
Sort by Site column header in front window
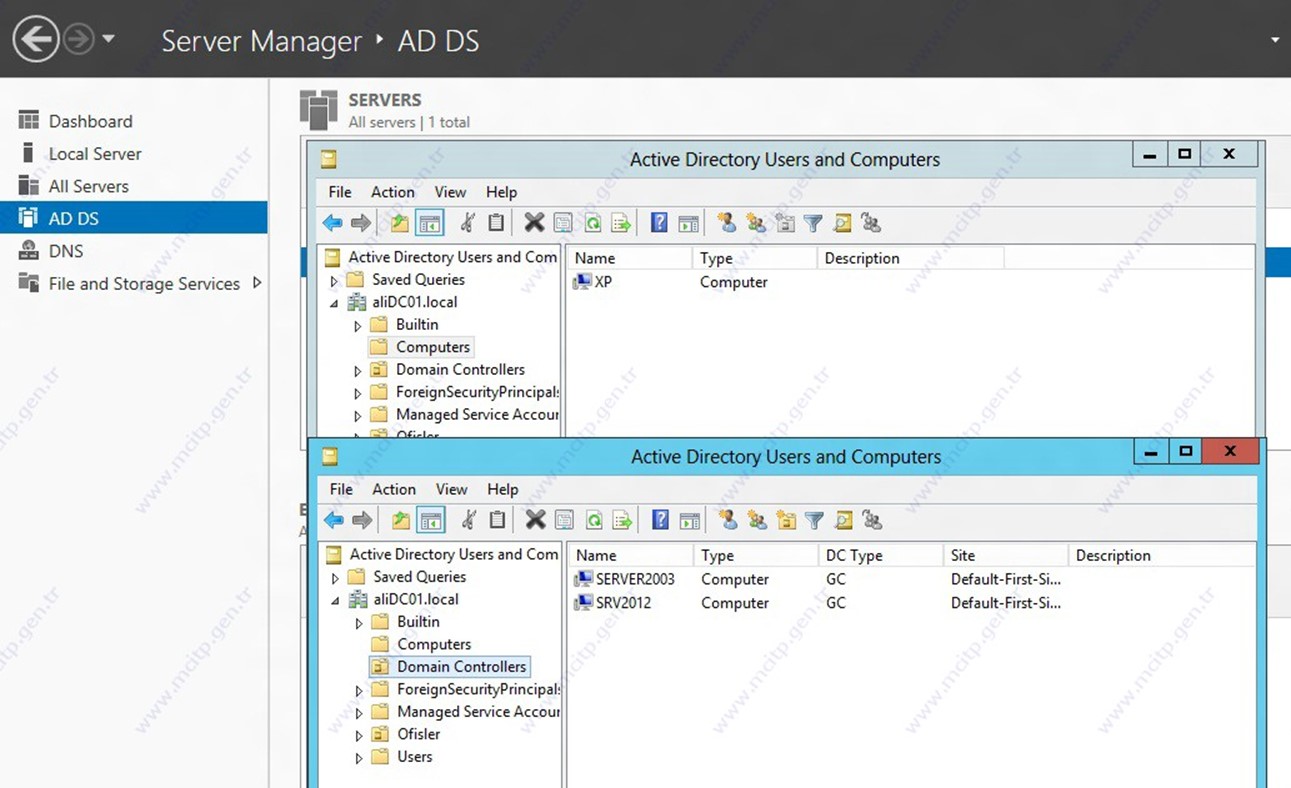1005,555
